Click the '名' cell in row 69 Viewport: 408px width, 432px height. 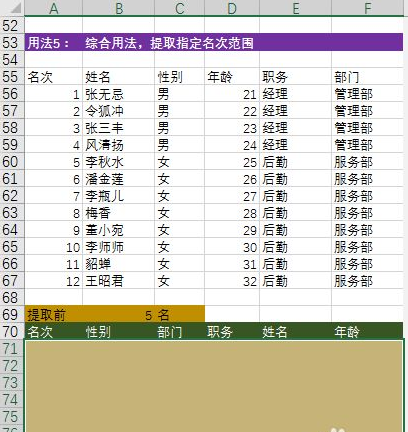click(x=179, y=314)
